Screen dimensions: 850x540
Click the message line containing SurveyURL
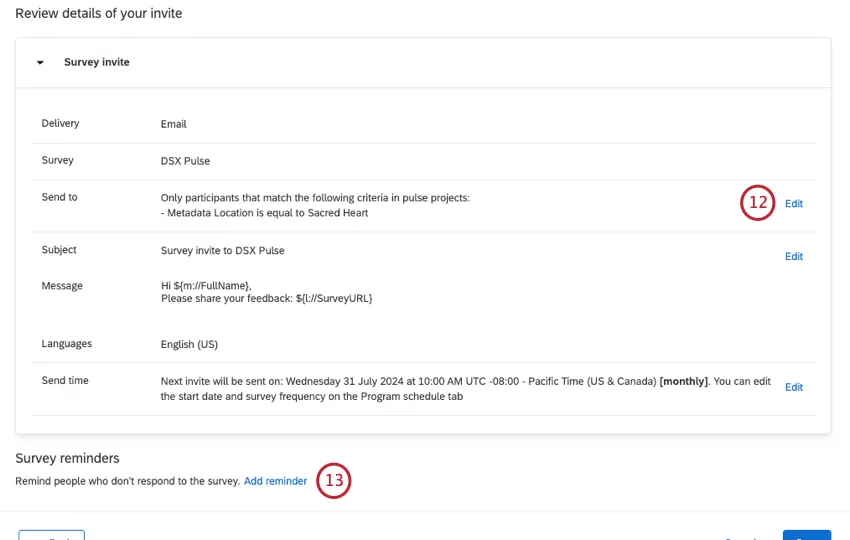[266, 298]
